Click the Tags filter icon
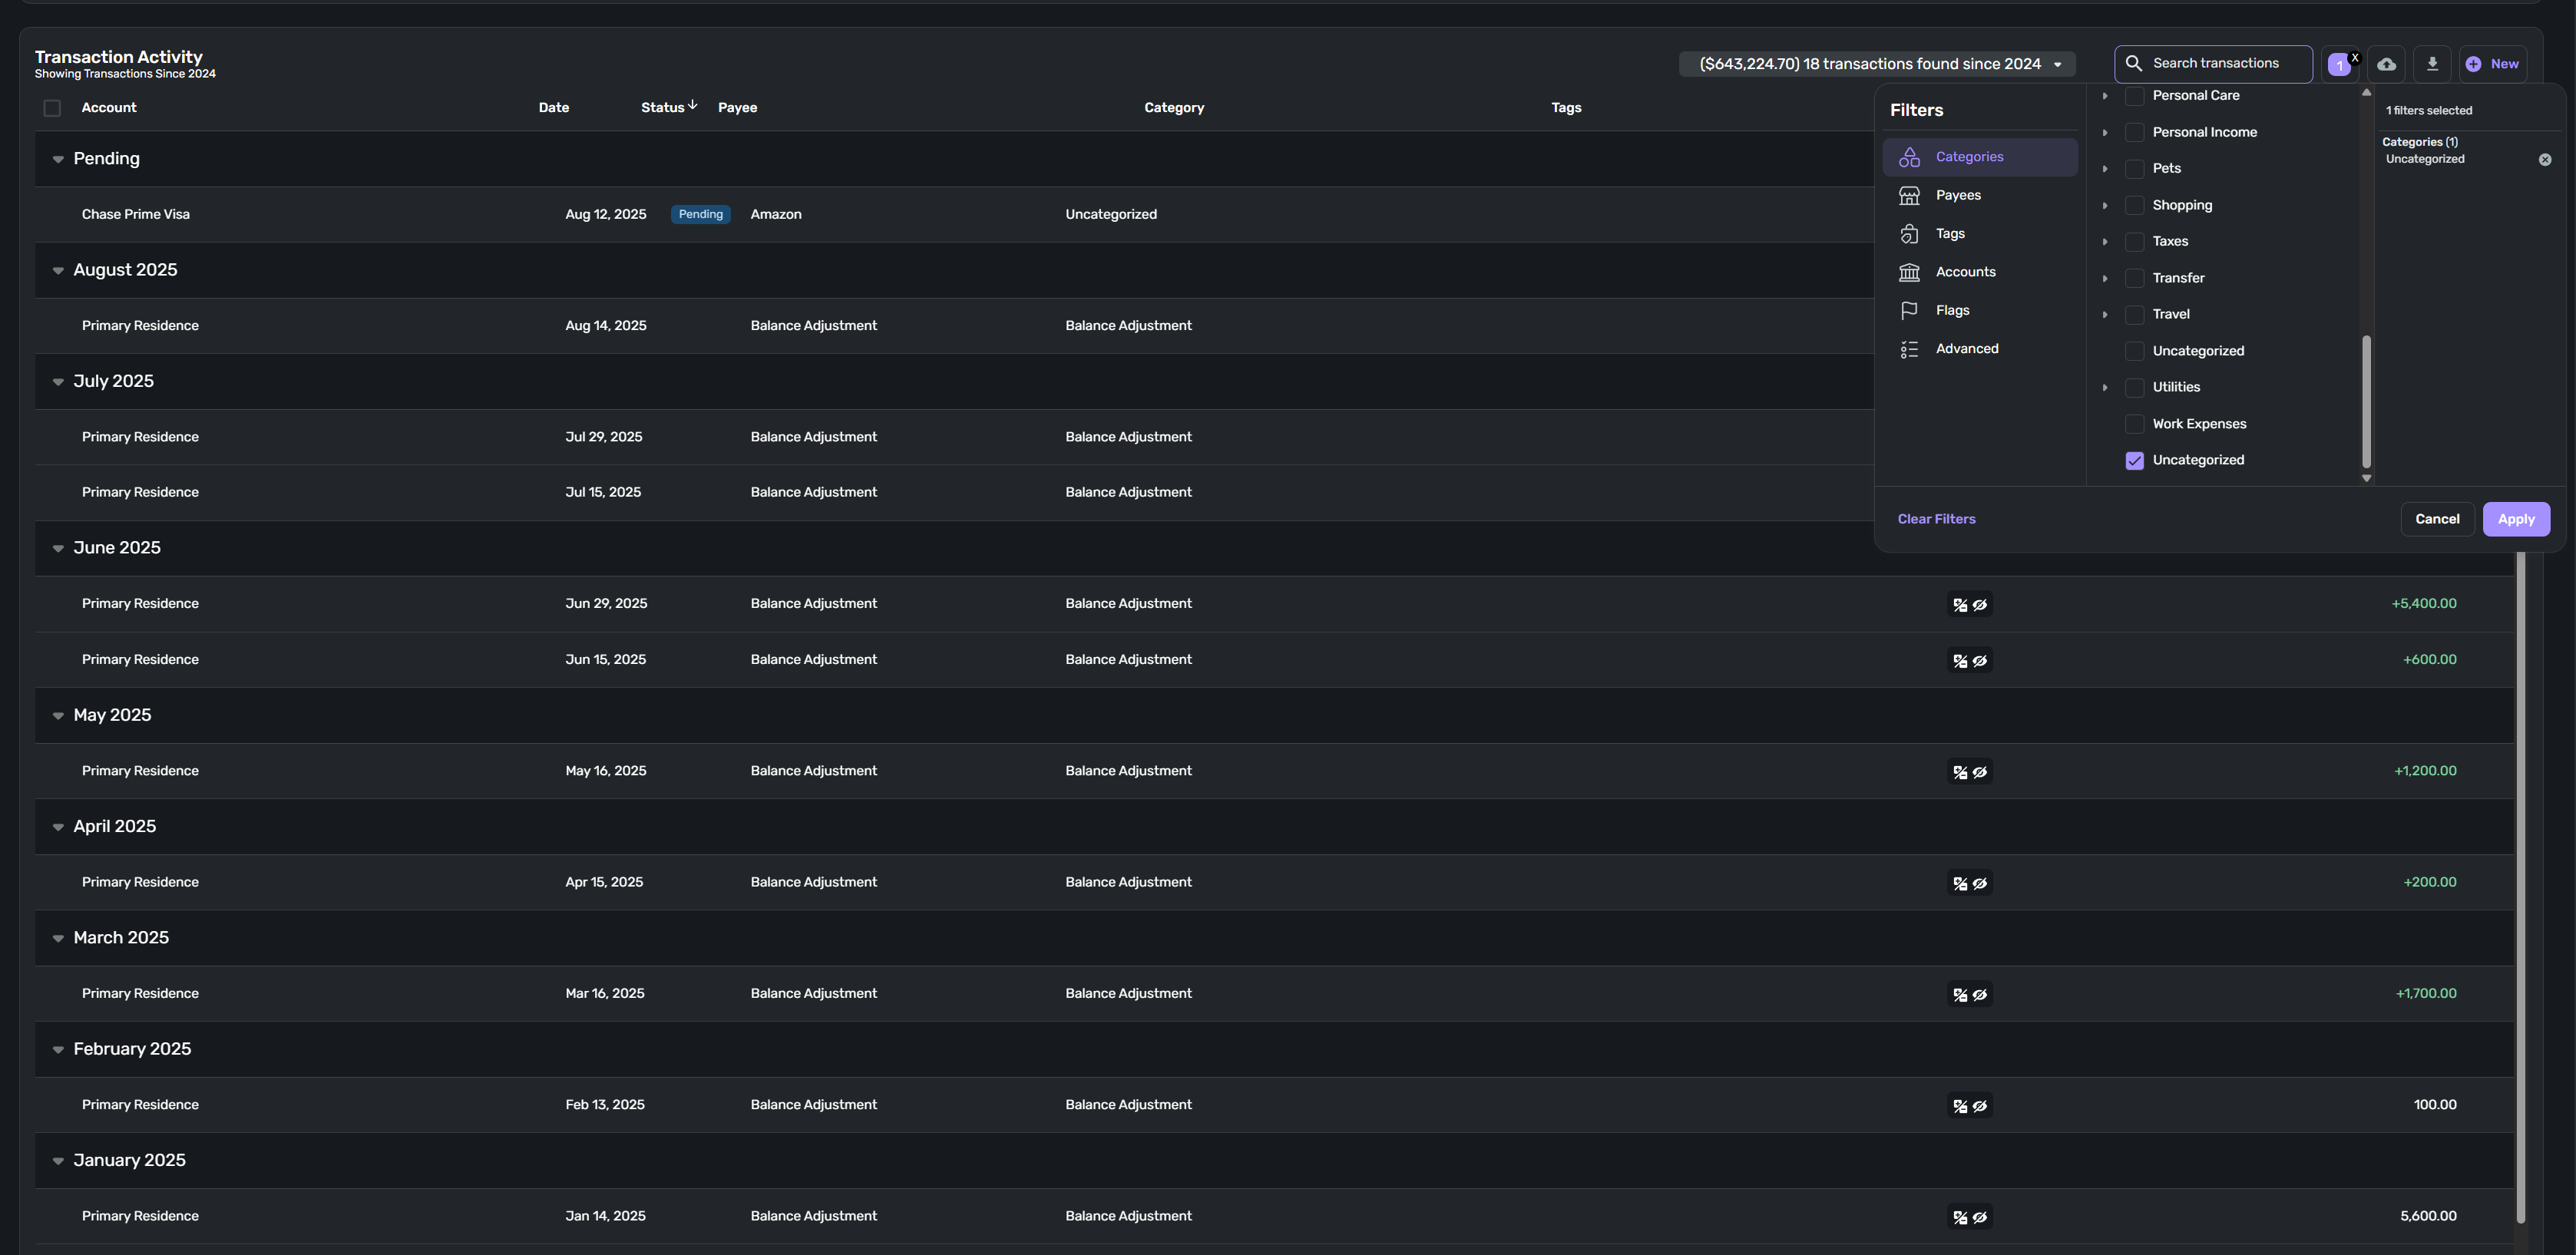This screenshot has height=1255, width=2576. (1909, 234)
